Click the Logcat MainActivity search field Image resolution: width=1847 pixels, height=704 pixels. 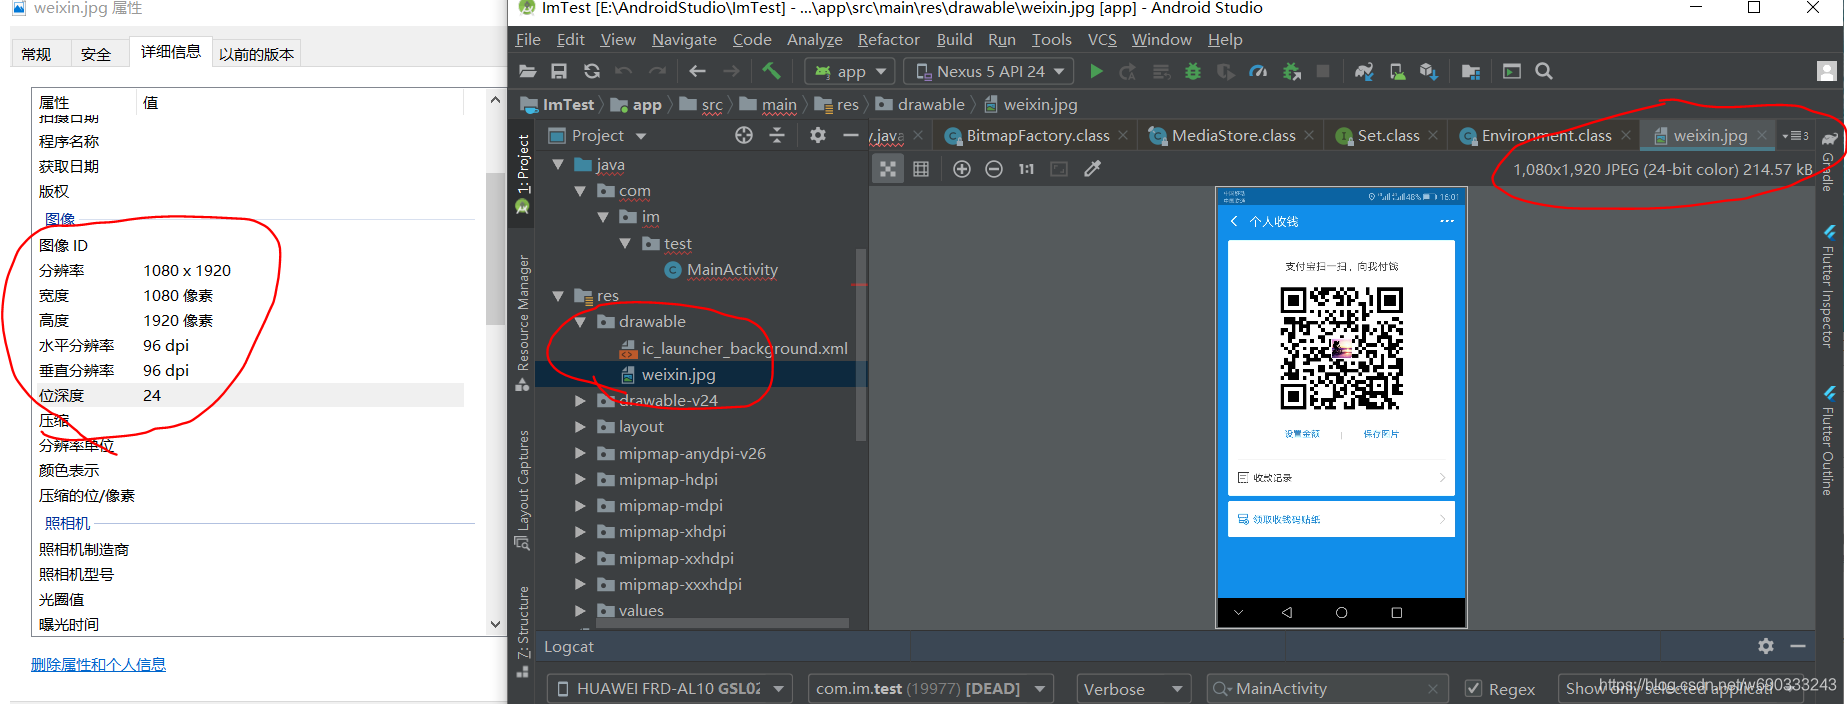point(1327,689)
